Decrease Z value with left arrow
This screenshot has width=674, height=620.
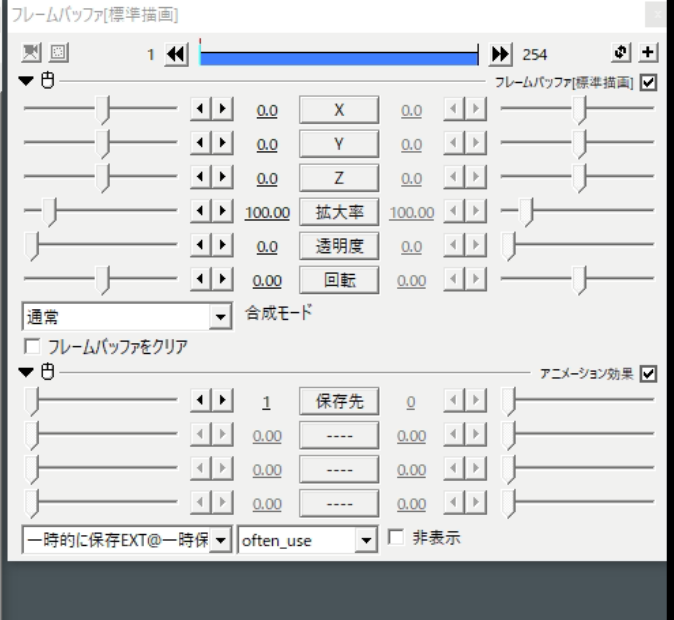200,176
